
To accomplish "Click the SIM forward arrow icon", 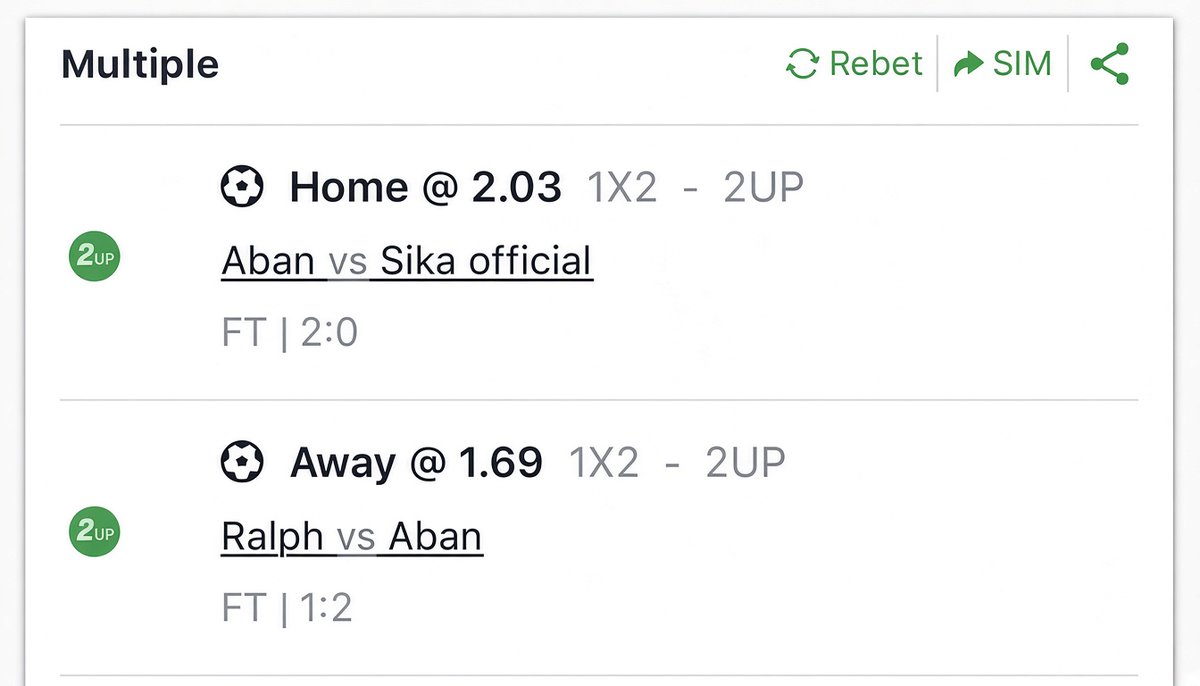I will (x=968, y=64).
